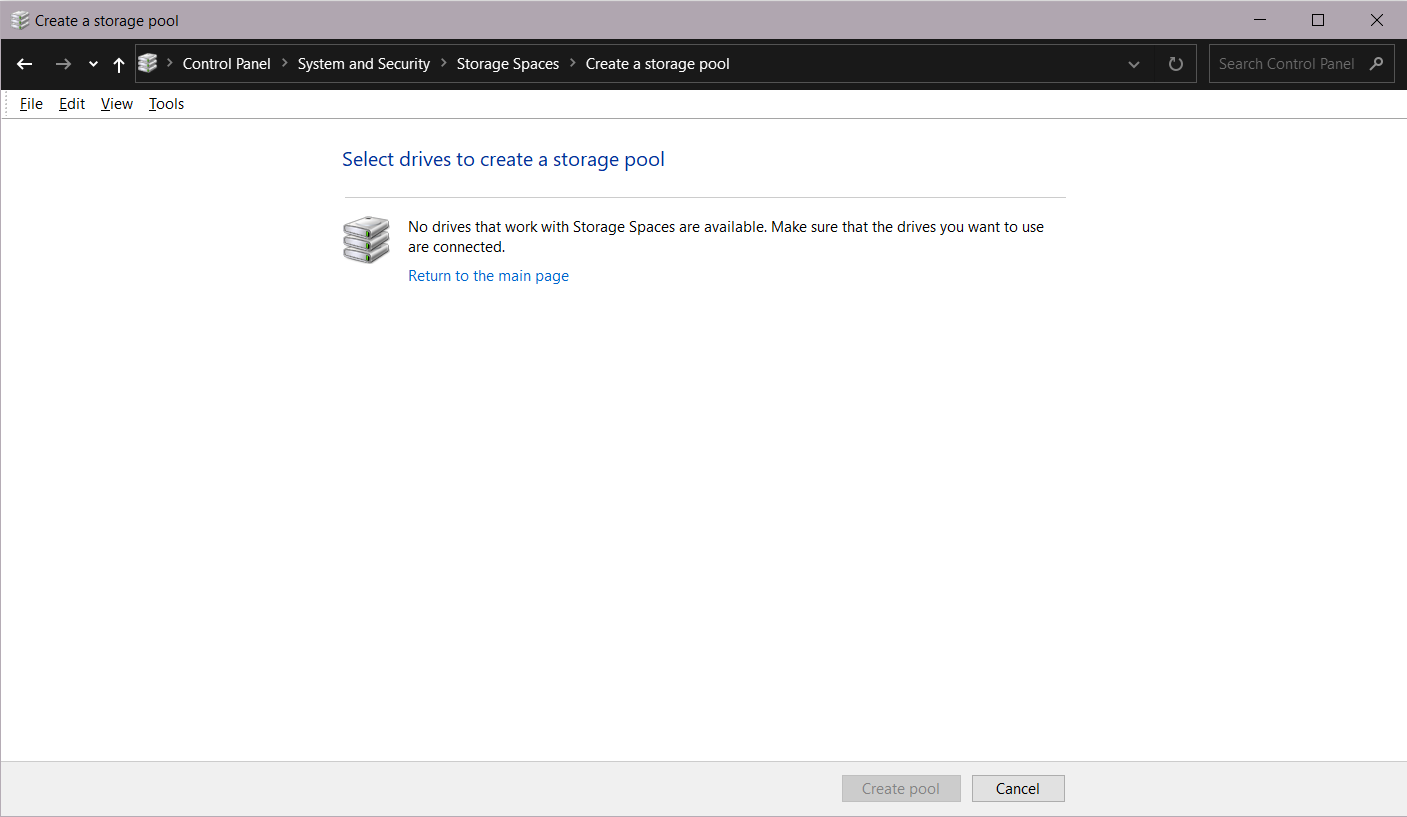Expand chevron after Control Panel breadcrumb
The height and width of the screenshot is (817, 1407).
click(x=285, y=64)
